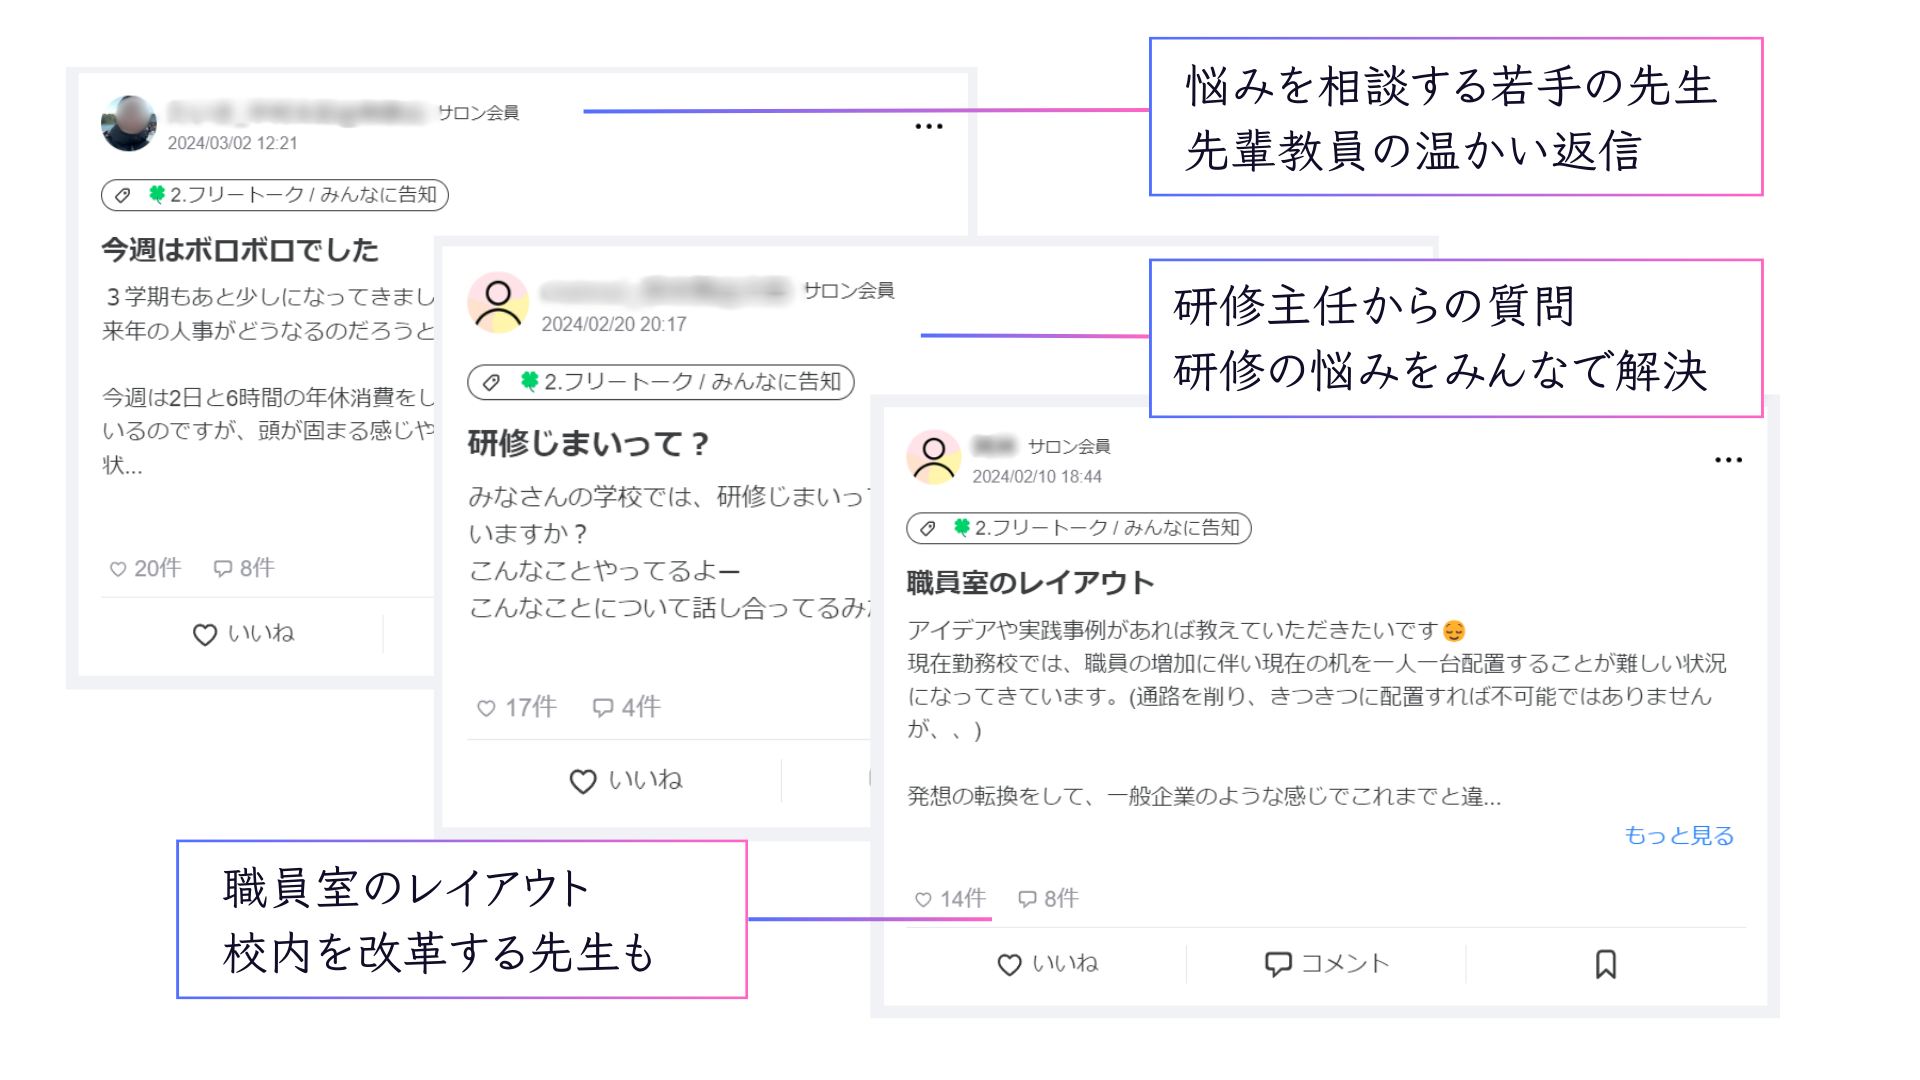Image resolution: width=1920 pixels, height=1080 pixels.
Task: Click フリートーク tag on 今週はボロボロでした post
Action: coord(274,195)
